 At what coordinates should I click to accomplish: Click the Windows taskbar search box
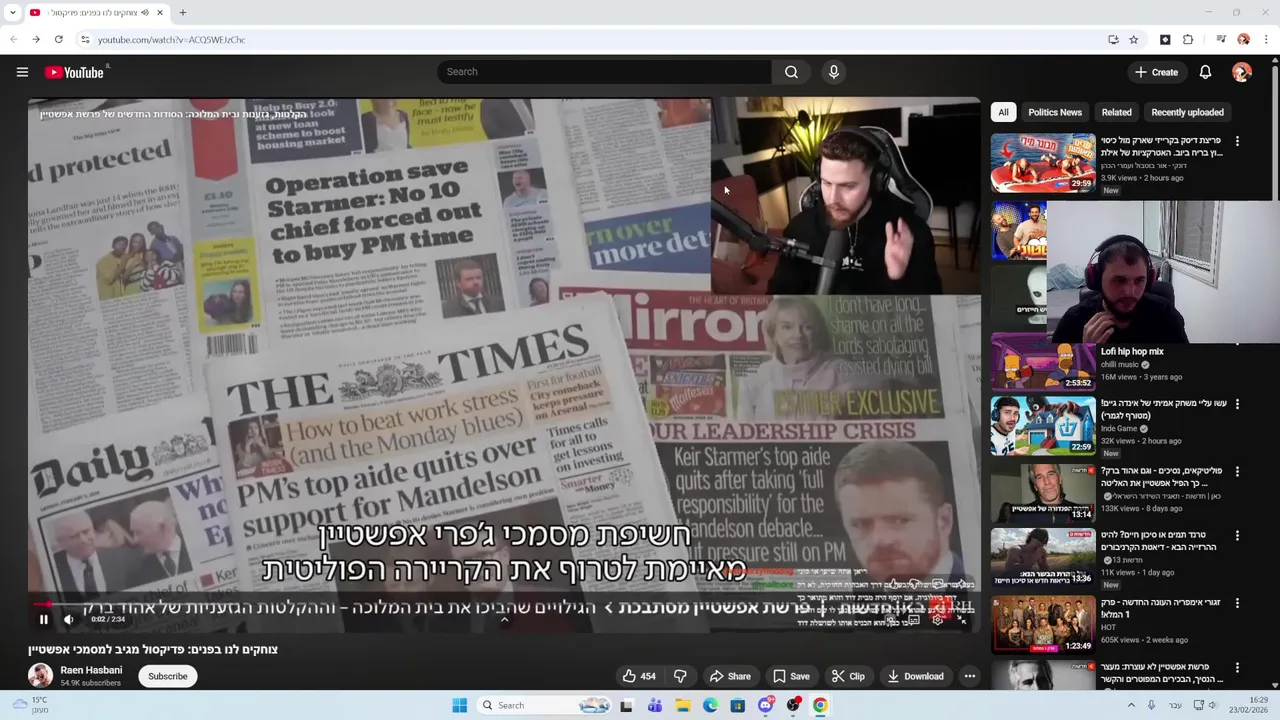(x=545, y=705)
